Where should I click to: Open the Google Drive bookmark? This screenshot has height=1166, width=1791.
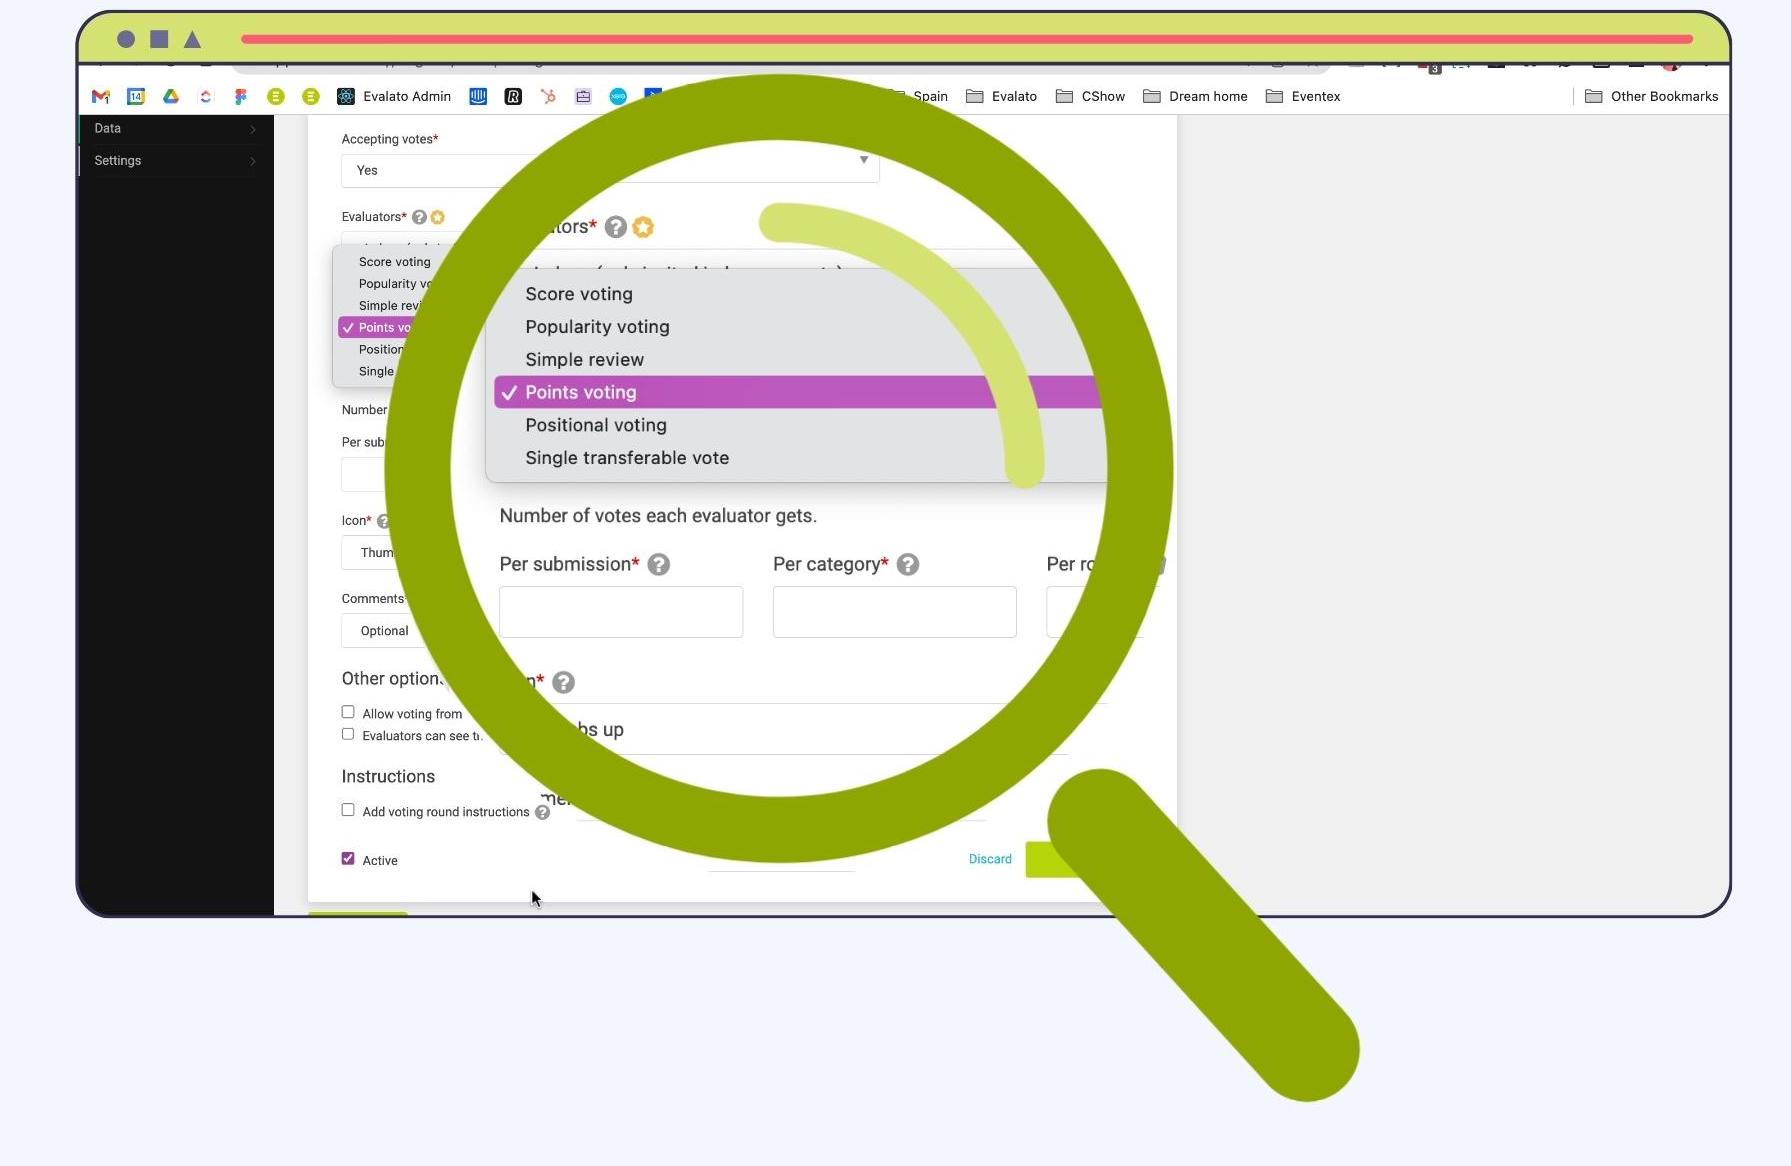click(x=171, y=96)
